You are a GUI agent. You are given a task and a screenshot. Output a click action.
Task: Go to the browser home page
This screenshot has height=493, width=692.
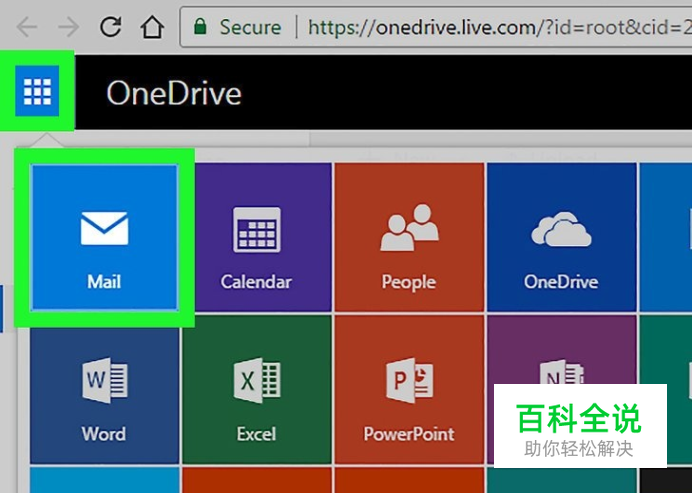[x=152, y=27]
